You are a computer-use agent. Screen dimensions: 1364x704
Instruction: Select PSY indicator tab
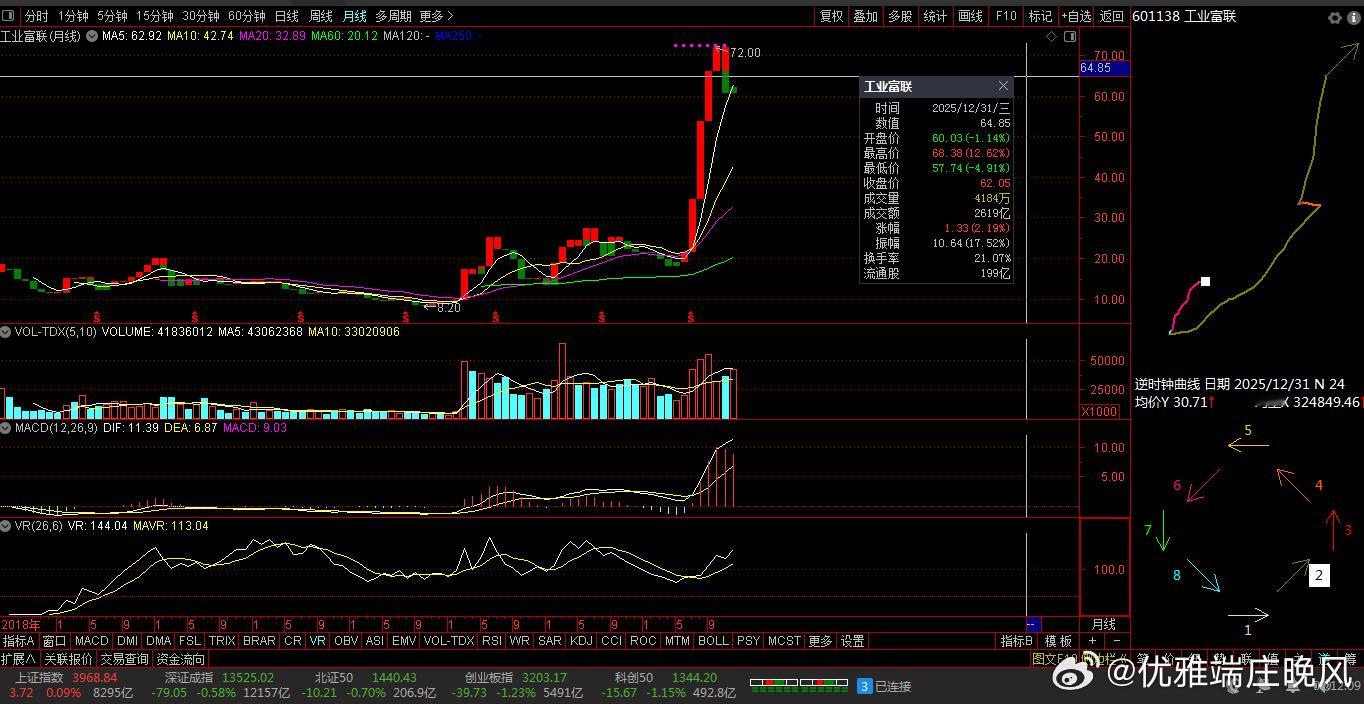click(x=748, y=641)
